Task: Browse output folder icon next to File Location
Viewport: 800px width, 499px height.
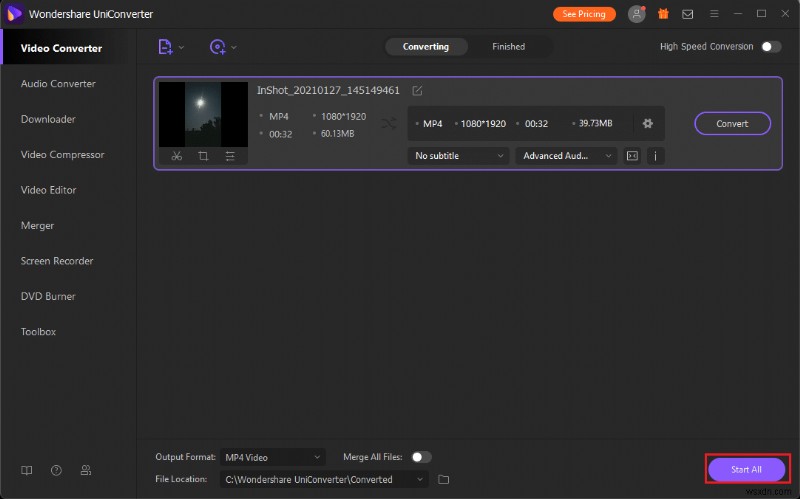Action: coord(444,479)
